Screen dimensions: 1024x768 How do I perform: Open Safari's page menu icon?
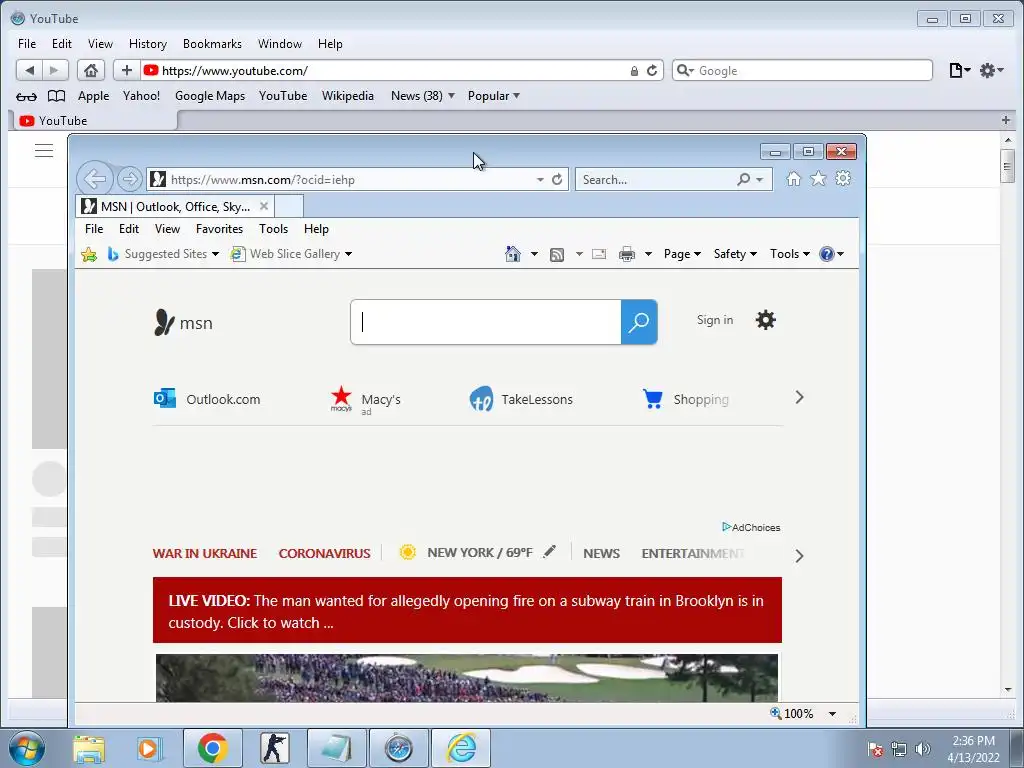pyautogui.click(x=959, y=71)
